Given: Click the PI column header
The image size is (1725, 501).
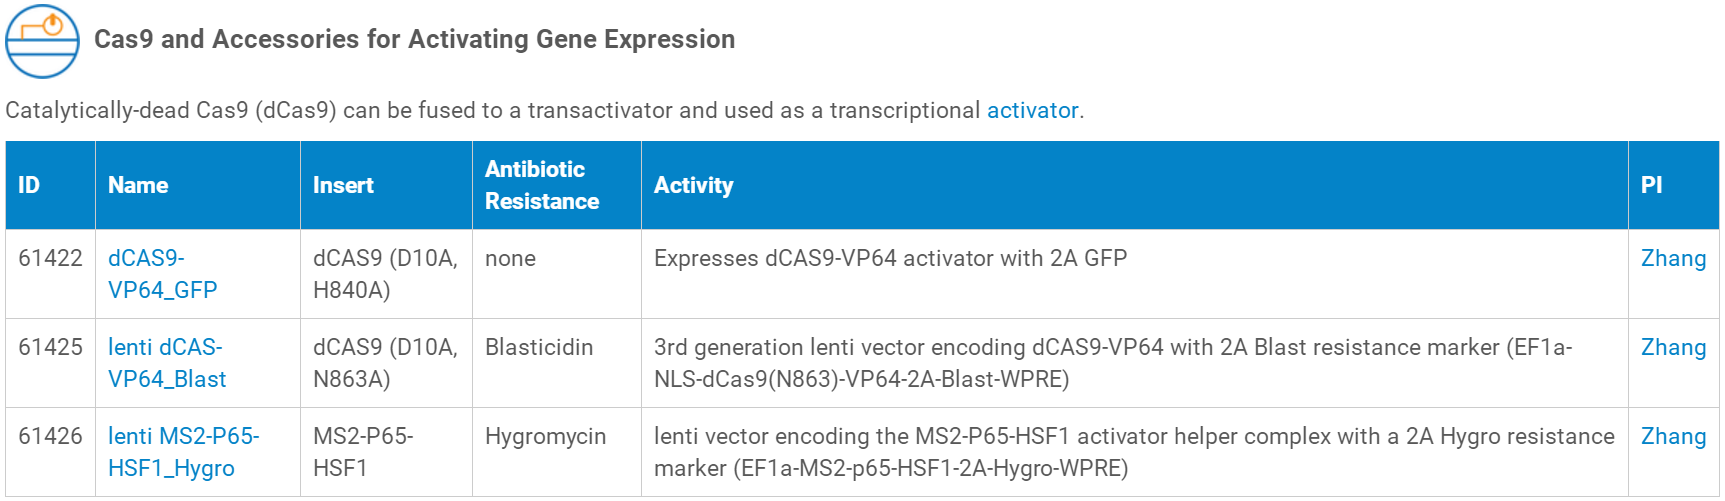Looking at the screenshot, I should (x=1651, y=185).
